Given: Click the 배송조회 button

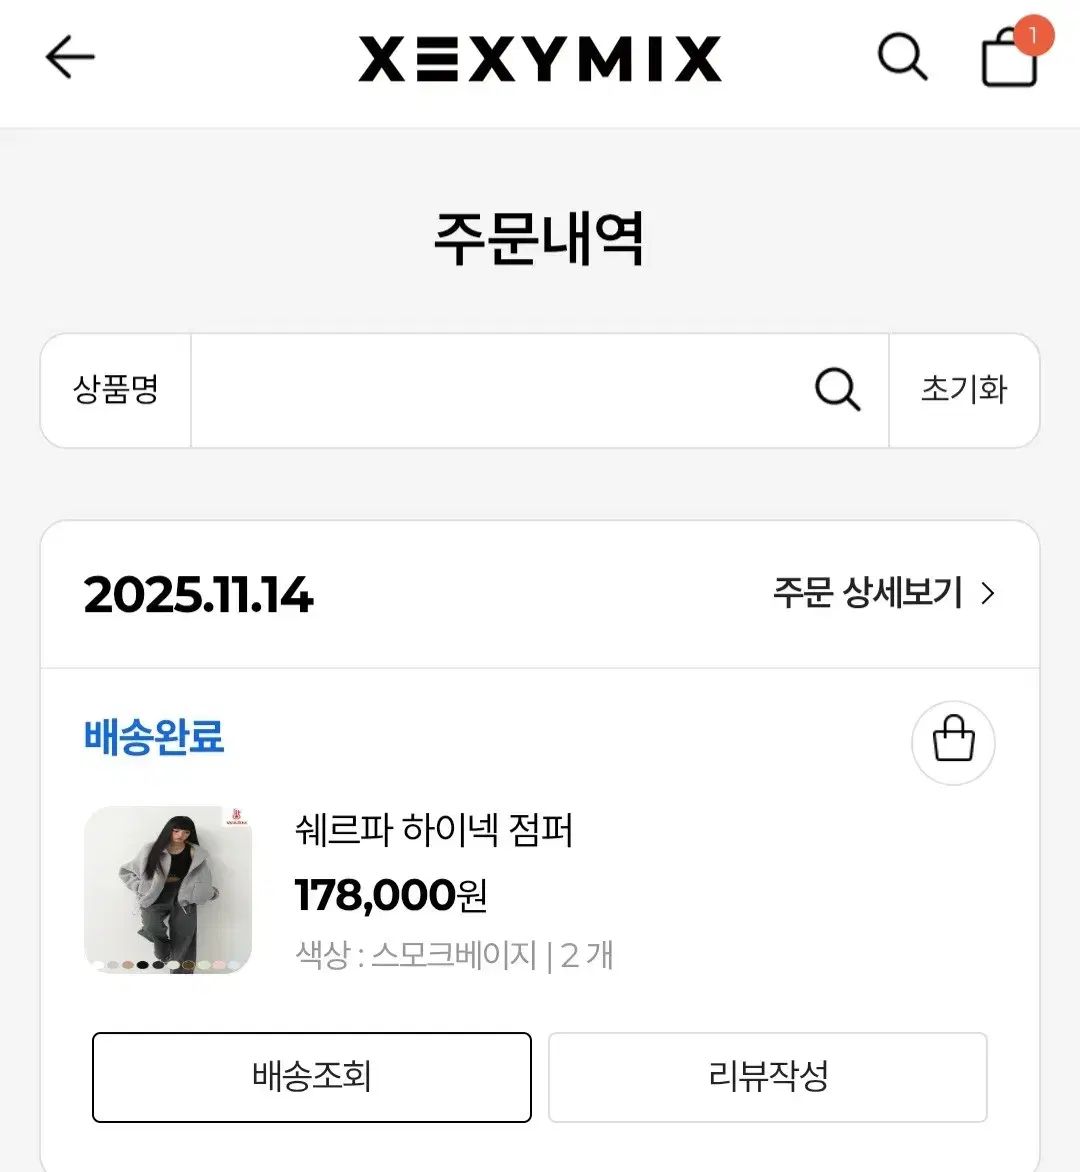Looking at the screenshot, I should 312,1077.
